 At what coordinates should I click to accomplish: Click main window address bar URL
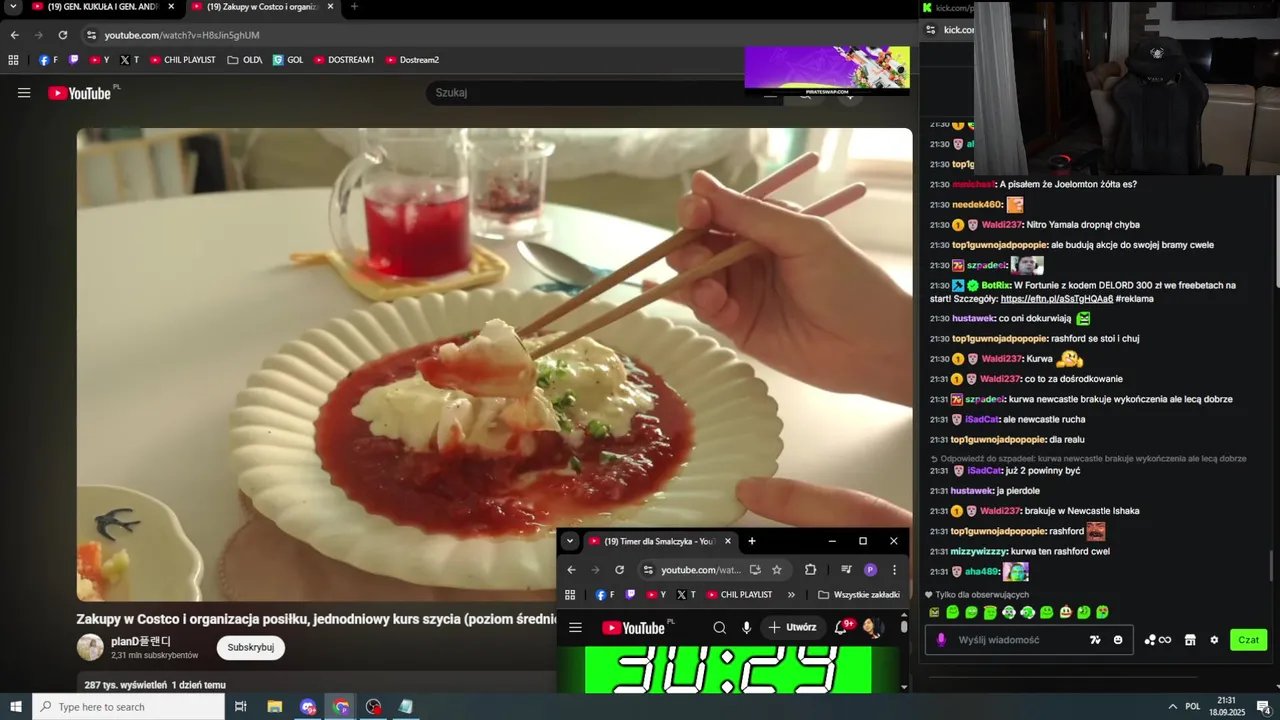182,35
